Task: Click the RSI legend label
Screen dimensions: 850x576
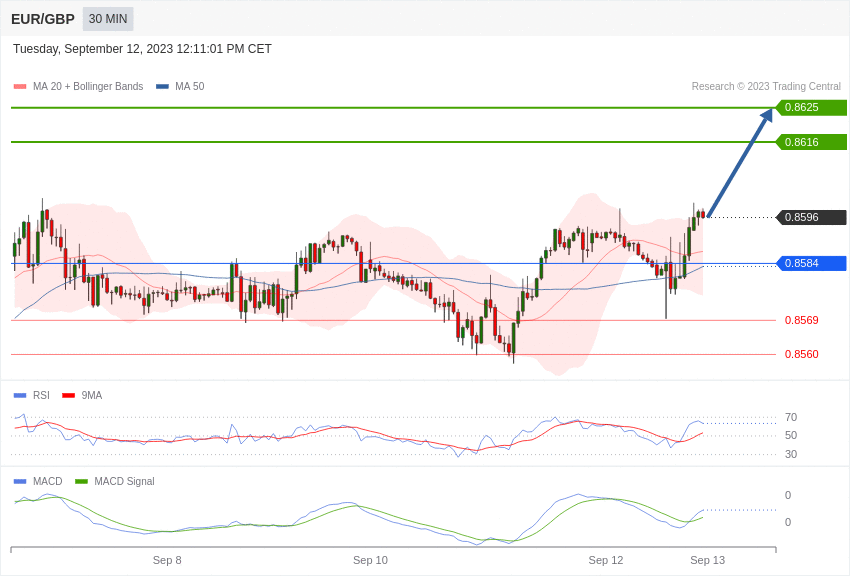Action: [x=41, y=396]
